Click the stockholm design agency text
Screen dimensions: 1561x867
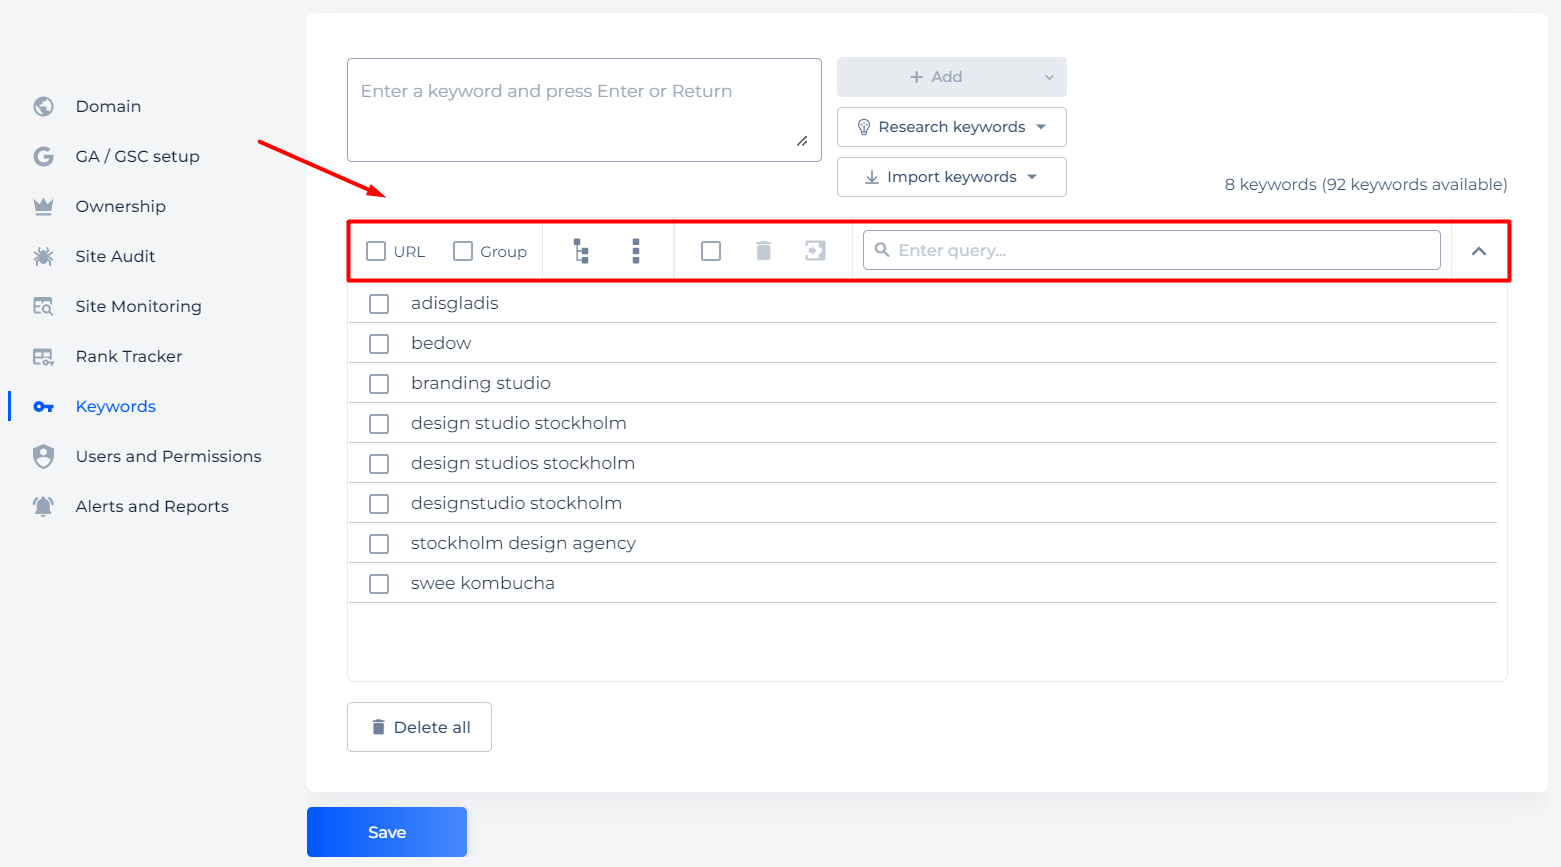pyautogui.click(x=523, y=543)
